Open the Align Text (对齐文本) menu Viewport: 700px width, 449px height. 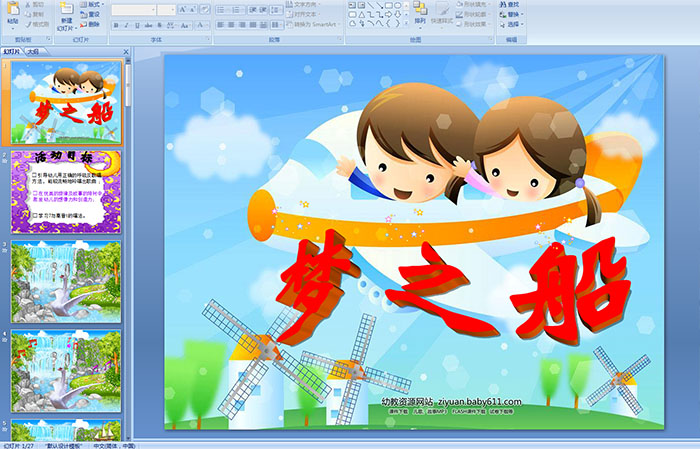(304, 14)
